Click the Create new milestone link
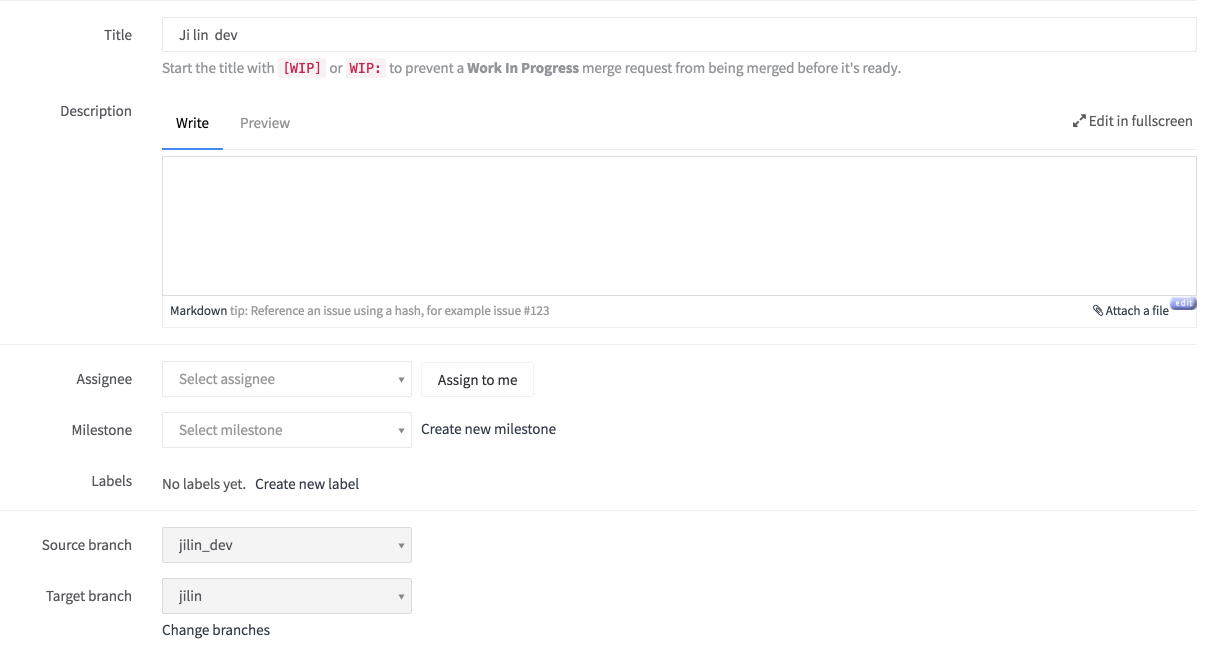Screen dimensions: 1205x653 (x=488, y=429)
